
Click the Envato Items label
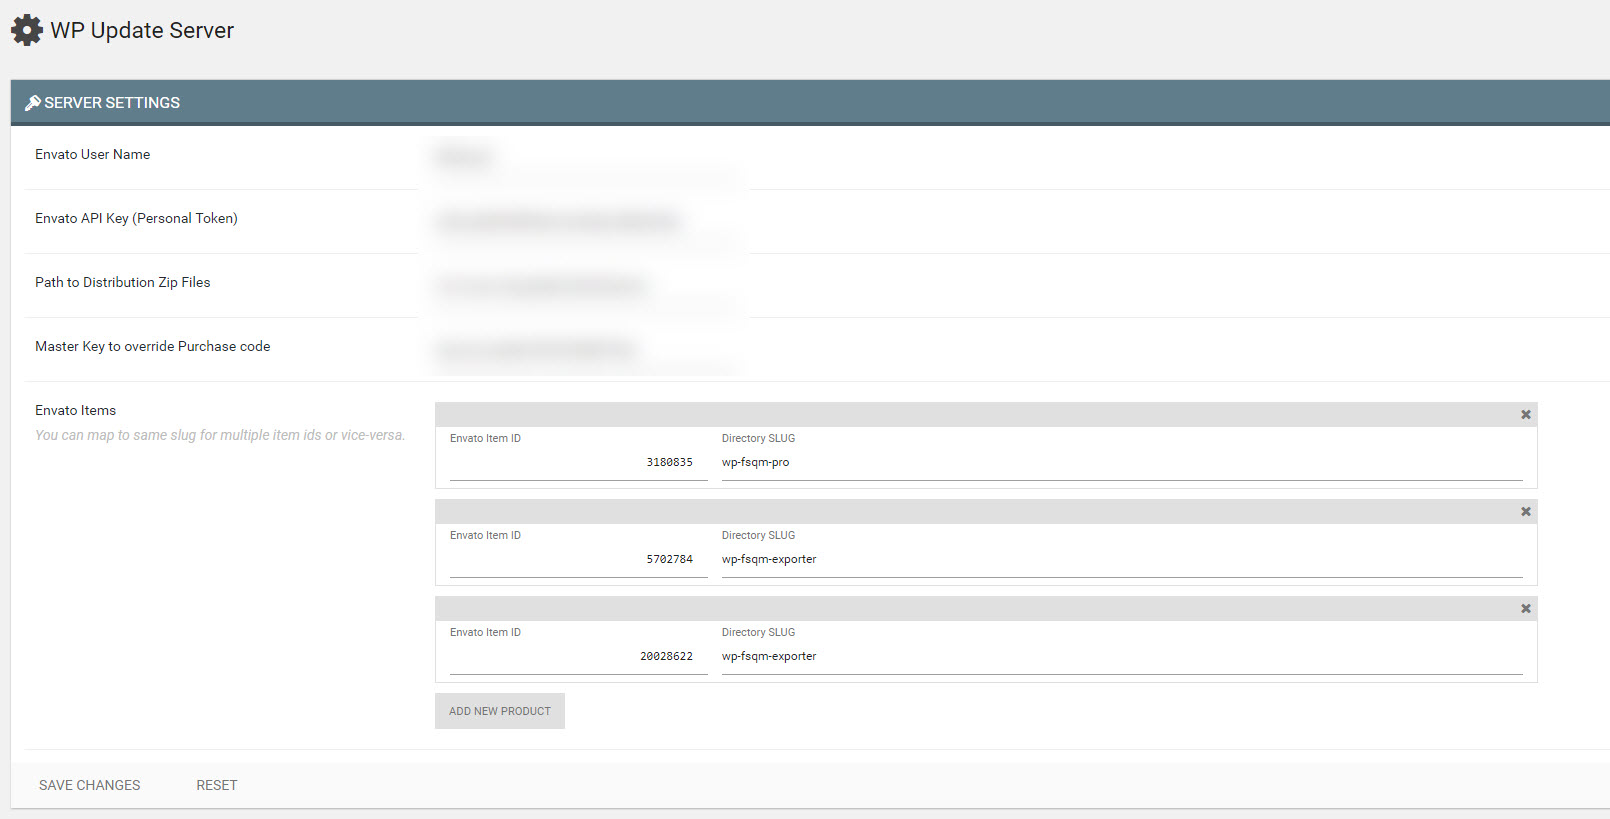(76, 411)
